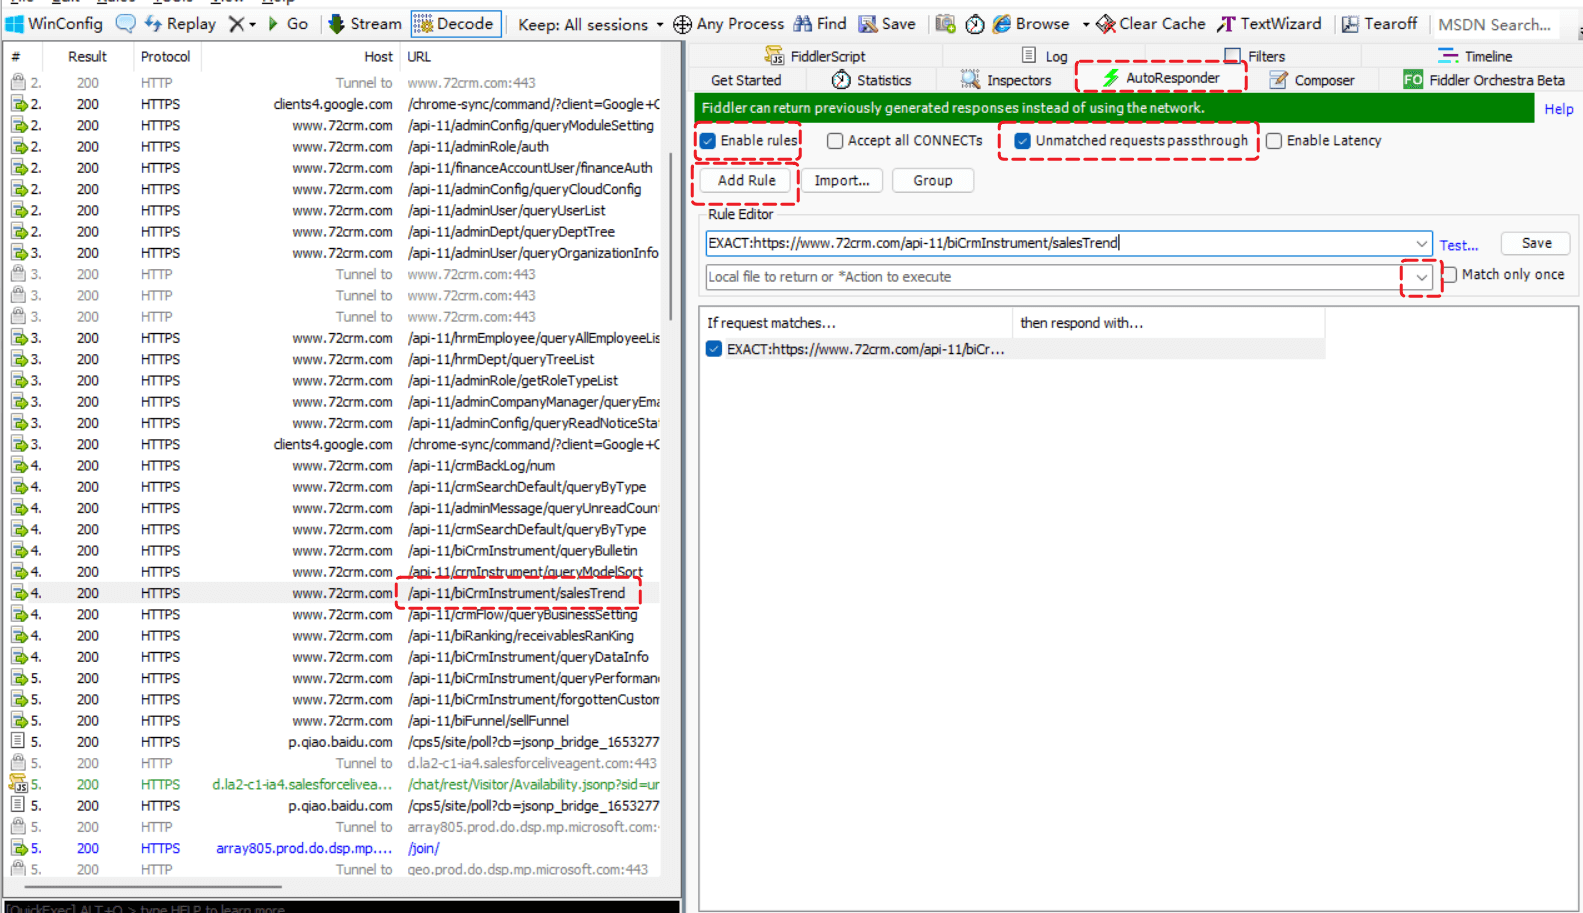Select the AutoResponder tab

tap(1160, 77)
